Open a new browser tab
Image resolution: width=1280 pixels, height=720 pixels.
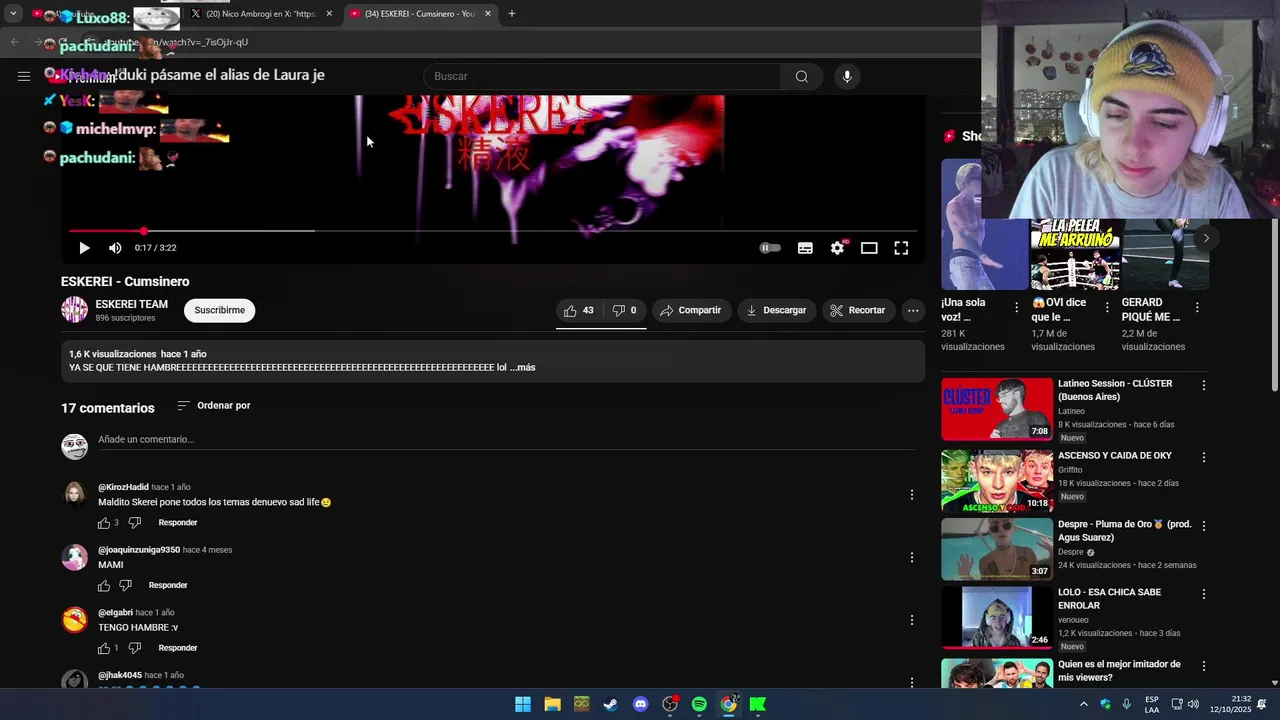(512, 14)
